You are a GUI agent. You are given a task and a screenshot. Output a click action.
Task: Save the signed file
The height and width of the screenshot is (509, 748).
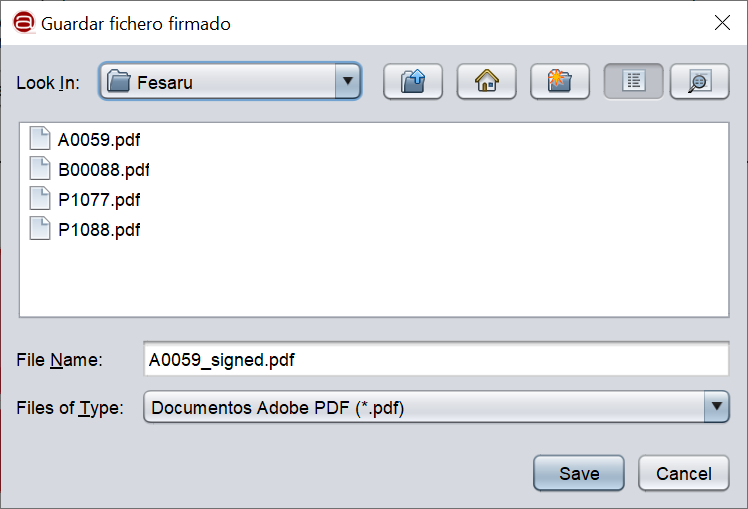[579, 473]
